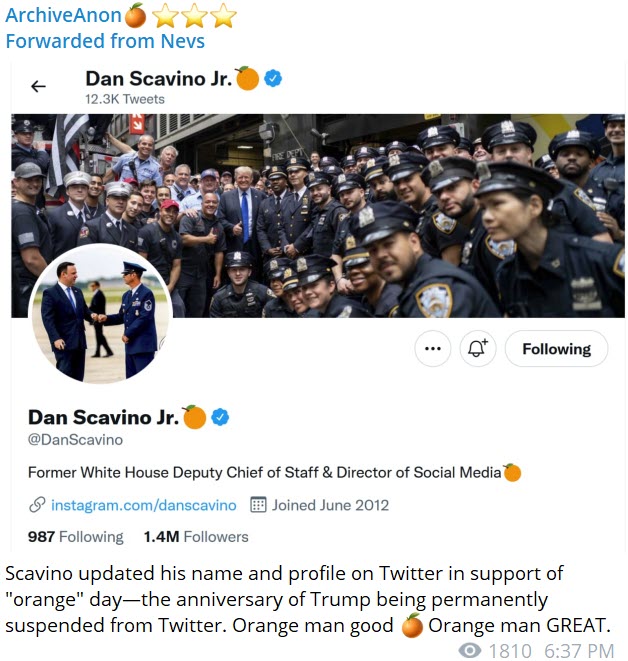The height and width of the screenshot is (661, 628).
Task: Open the Forwarded from Nevs source
Action: (105, 41)
